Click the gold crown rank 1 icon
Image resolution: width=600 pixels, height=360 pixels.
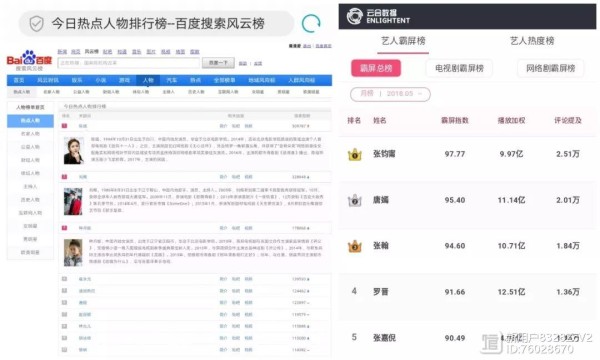tap(354, 154)
